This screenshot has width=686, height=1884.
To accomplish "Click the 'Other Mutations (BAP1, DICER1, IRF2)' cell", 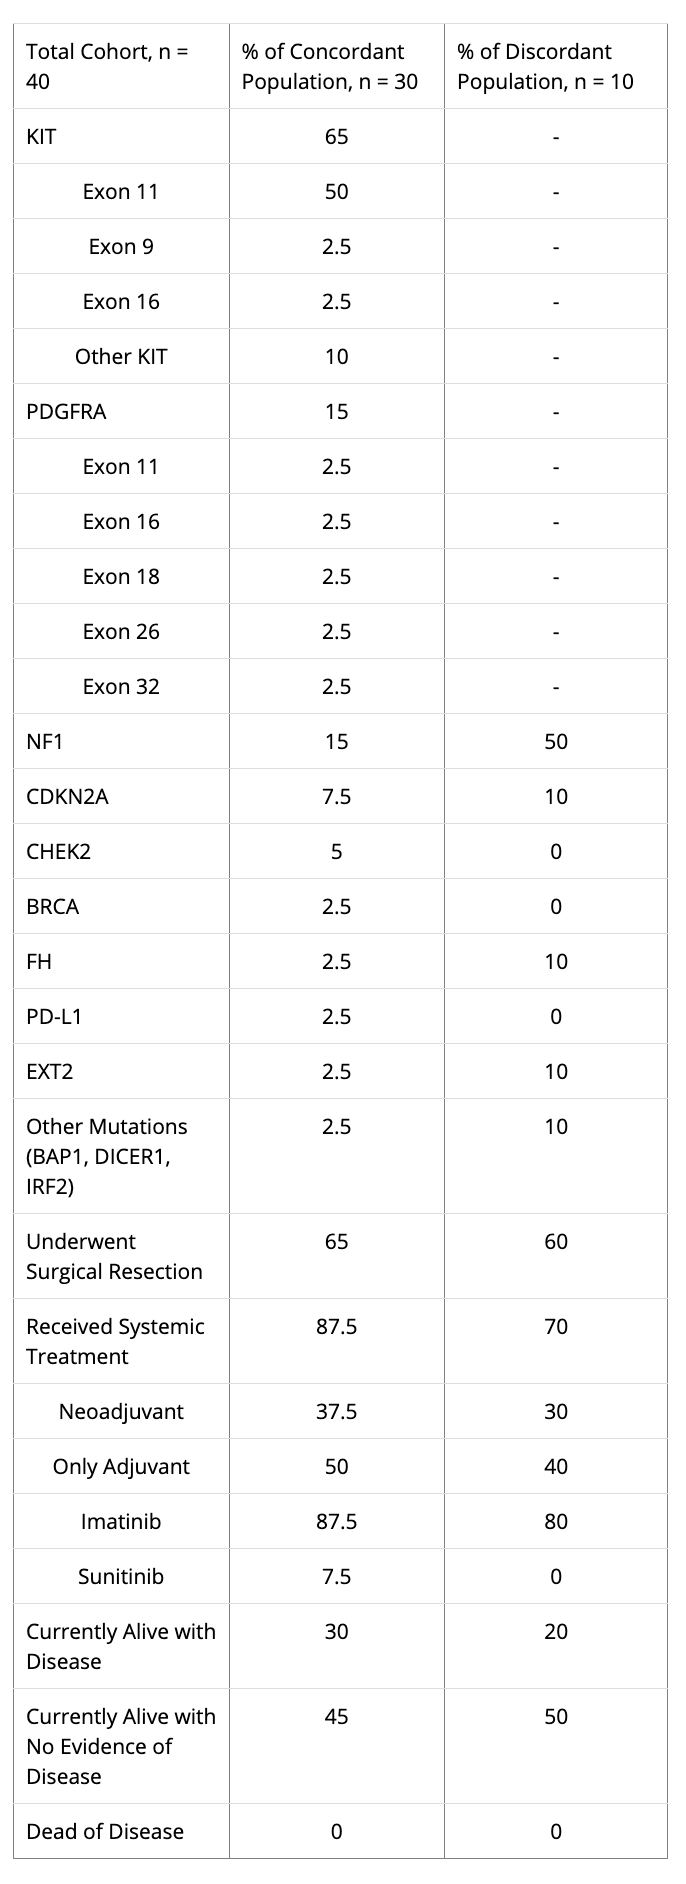I will click(107, 1156).
